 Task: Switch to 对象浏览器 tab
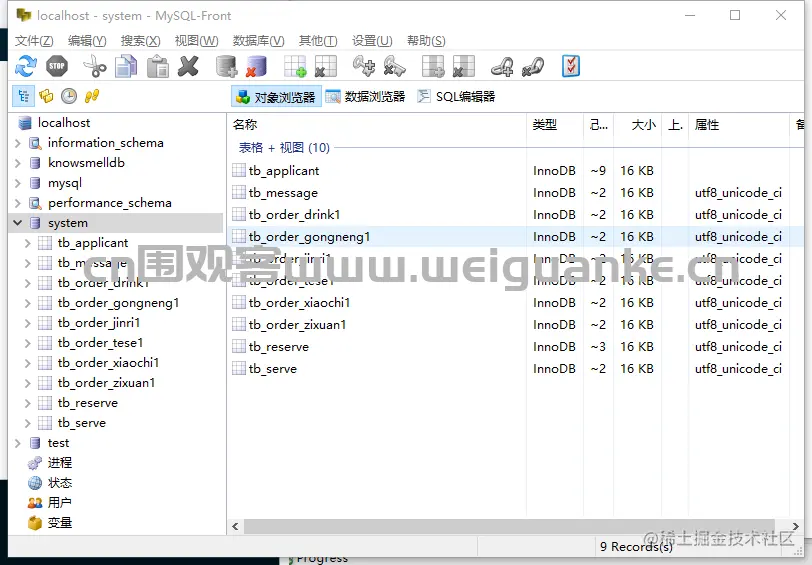click(x=276, y=97)
